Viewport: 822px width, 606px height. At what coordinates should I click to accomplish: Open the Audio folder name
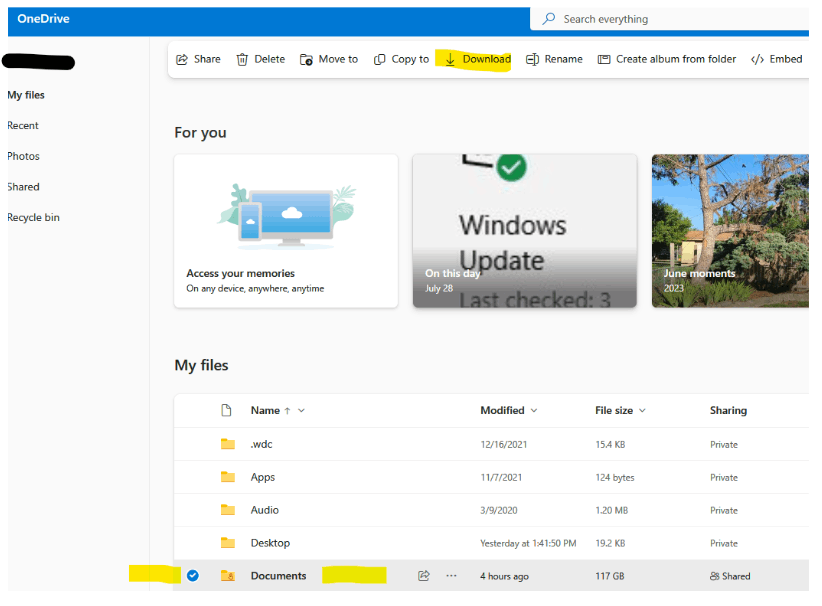click(265, 510)
